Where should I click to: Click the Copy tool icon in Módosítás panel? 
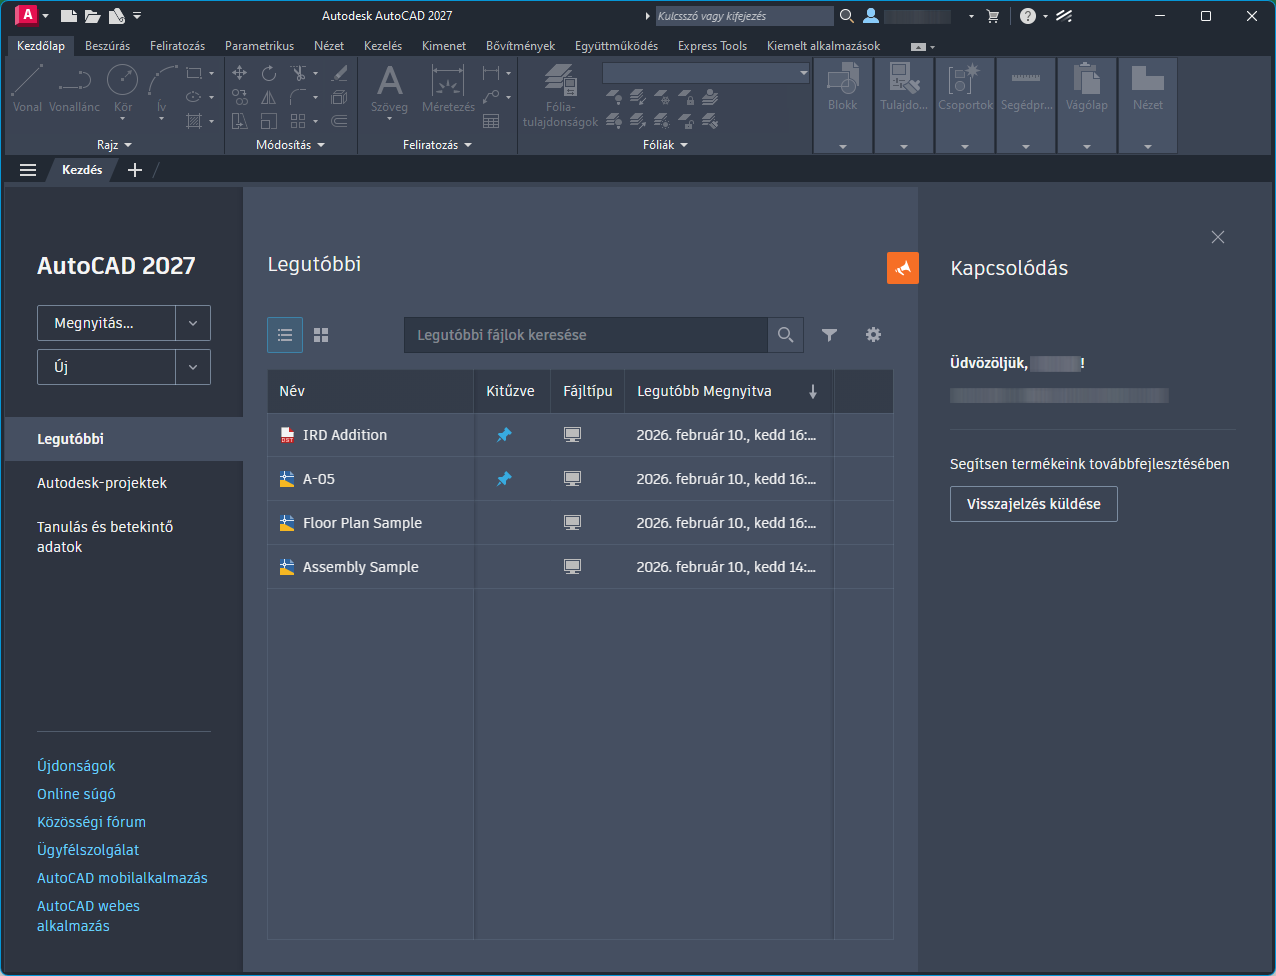coord(239,97)
